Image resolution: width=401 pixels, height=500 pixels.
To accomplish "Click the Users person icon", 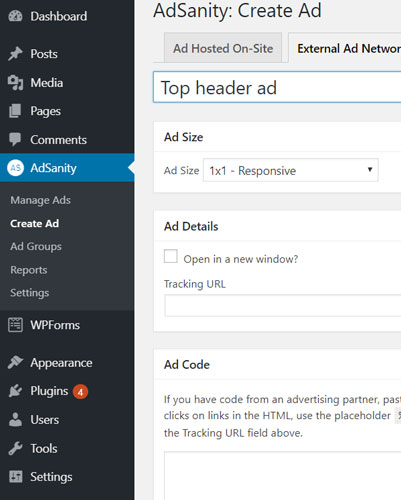I will [x=15, y=420].
